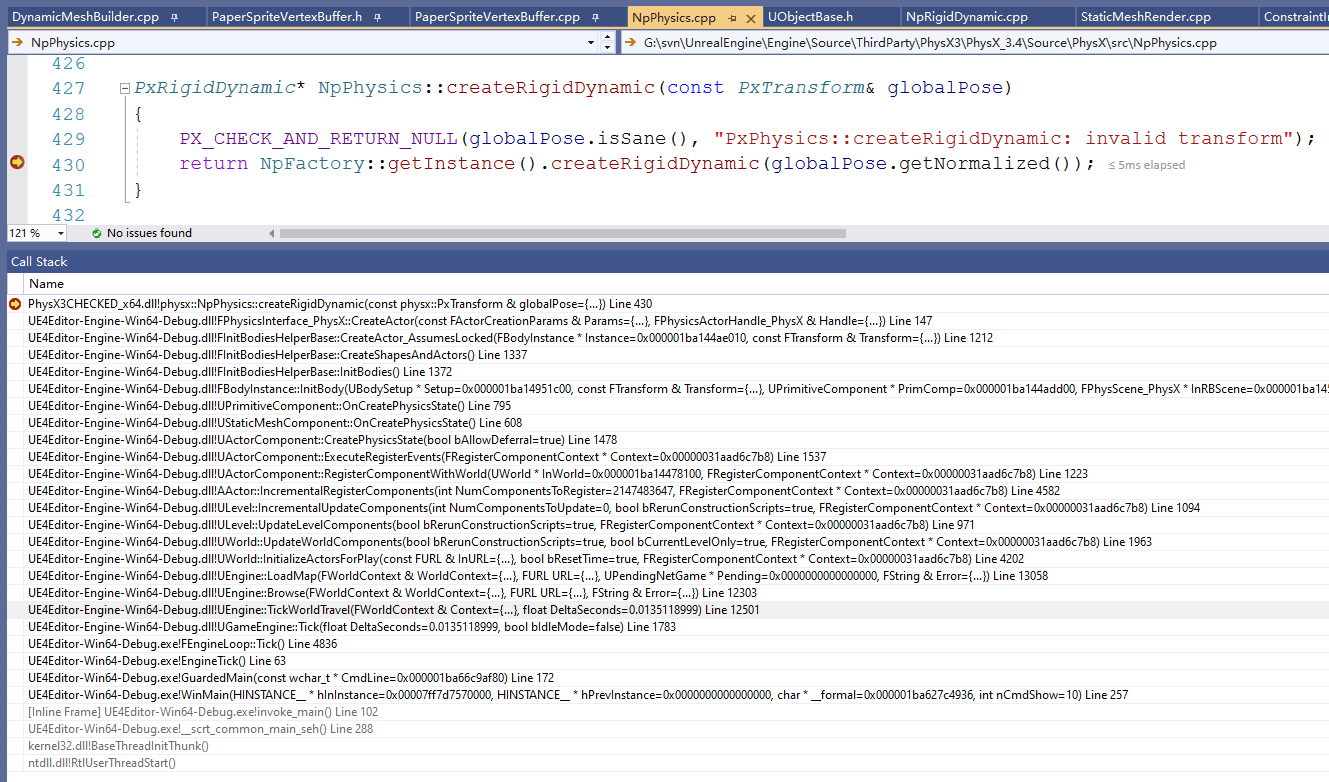Close the NpPhysics.cpp tab

pos(750,18)
